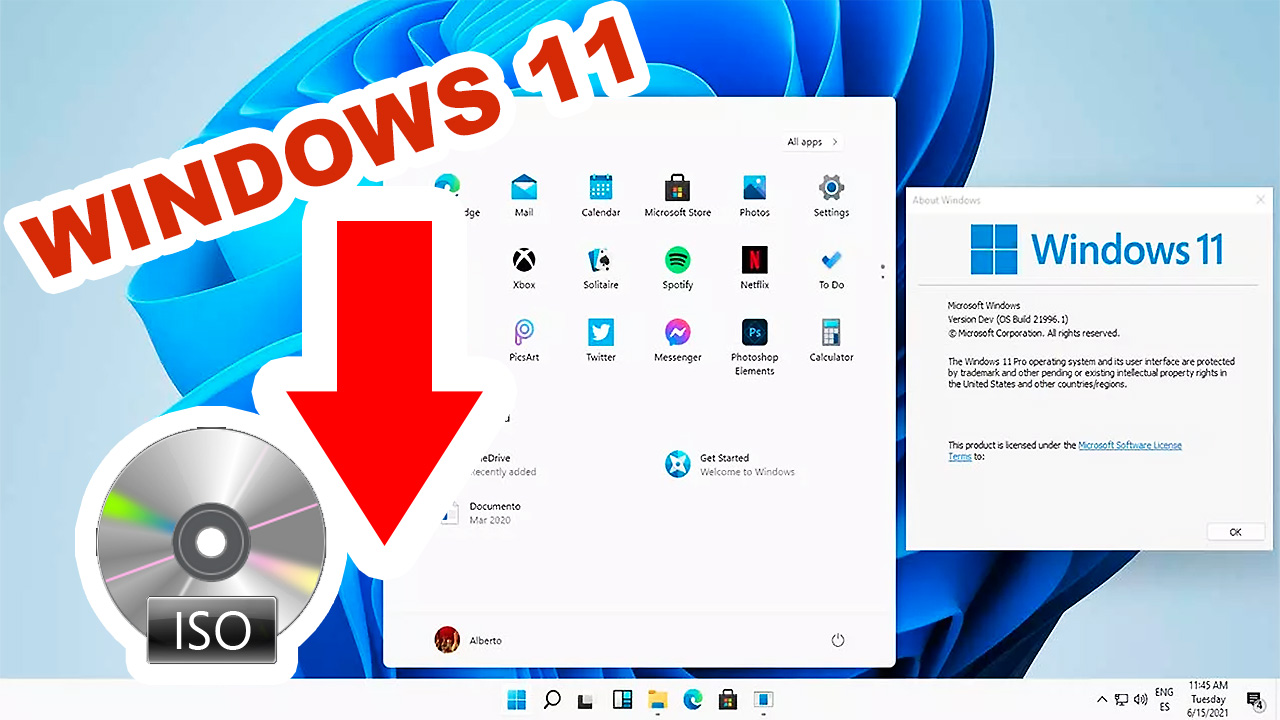Launch the Messenger app
This screenshot has height=720, width=1280.
tap(678, 340)
